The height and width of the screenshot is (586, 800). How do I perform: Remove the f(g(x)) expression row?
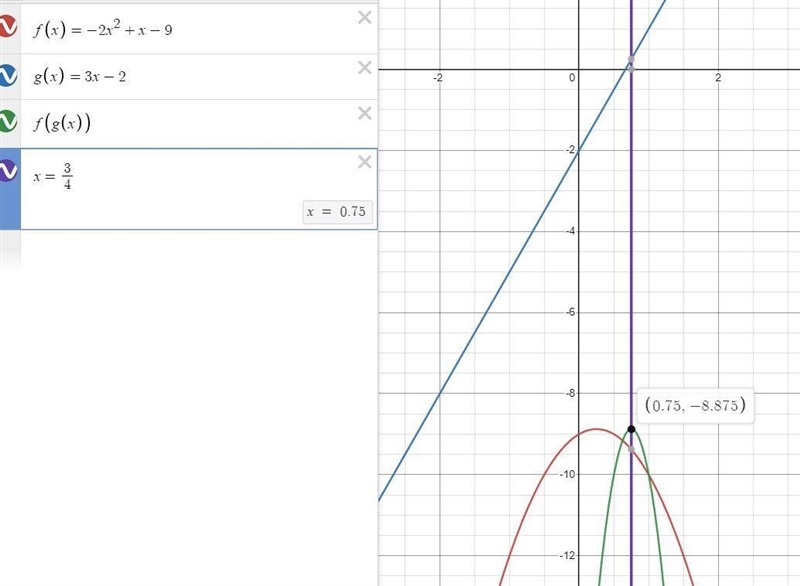[364, 113]
